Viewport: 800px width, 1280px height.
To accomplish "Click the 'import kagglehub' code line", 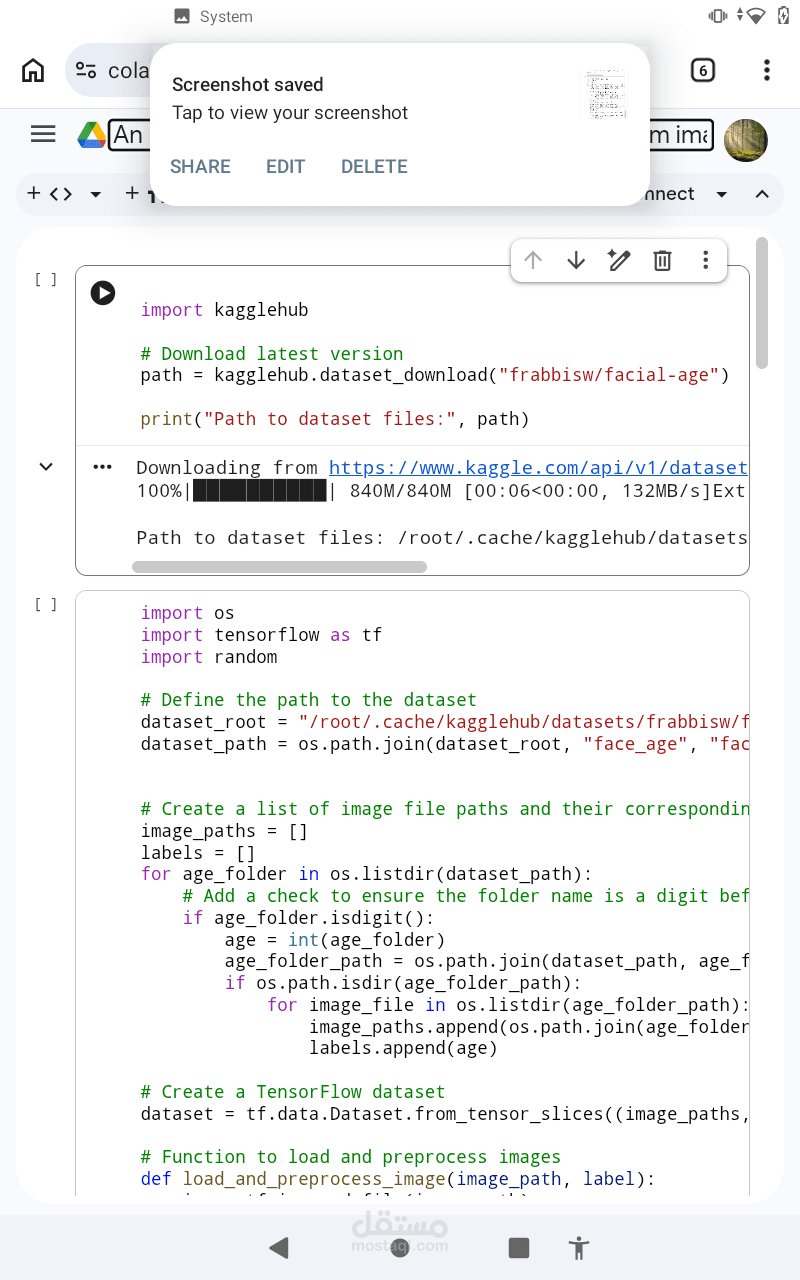I will [x=224, y=310].
